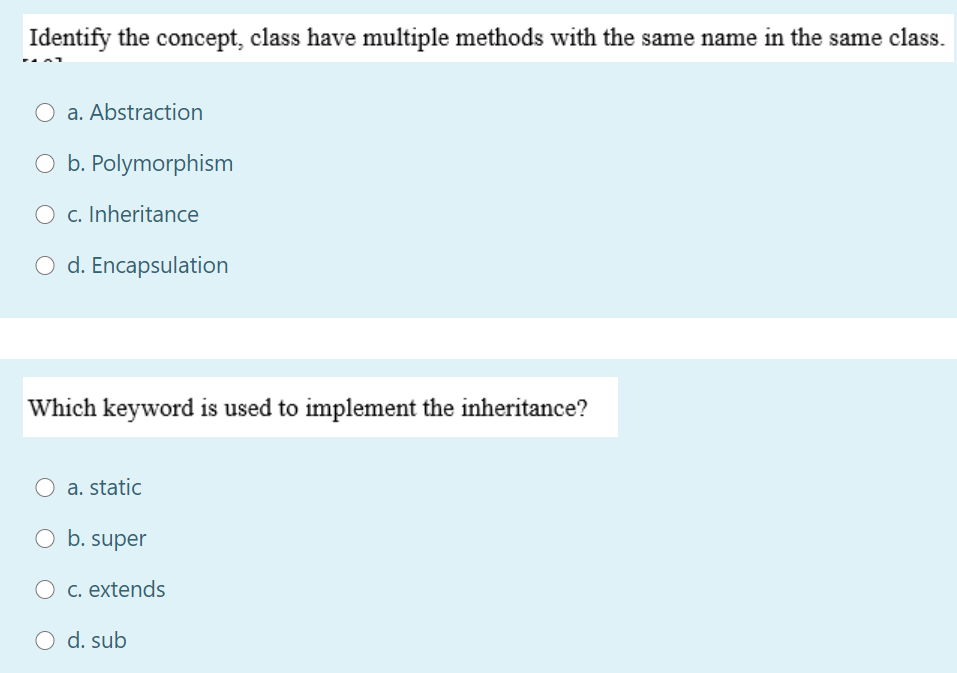Select radio button for option b. super
The height and width of the screenshot is (673, 957).
[45, 538]
